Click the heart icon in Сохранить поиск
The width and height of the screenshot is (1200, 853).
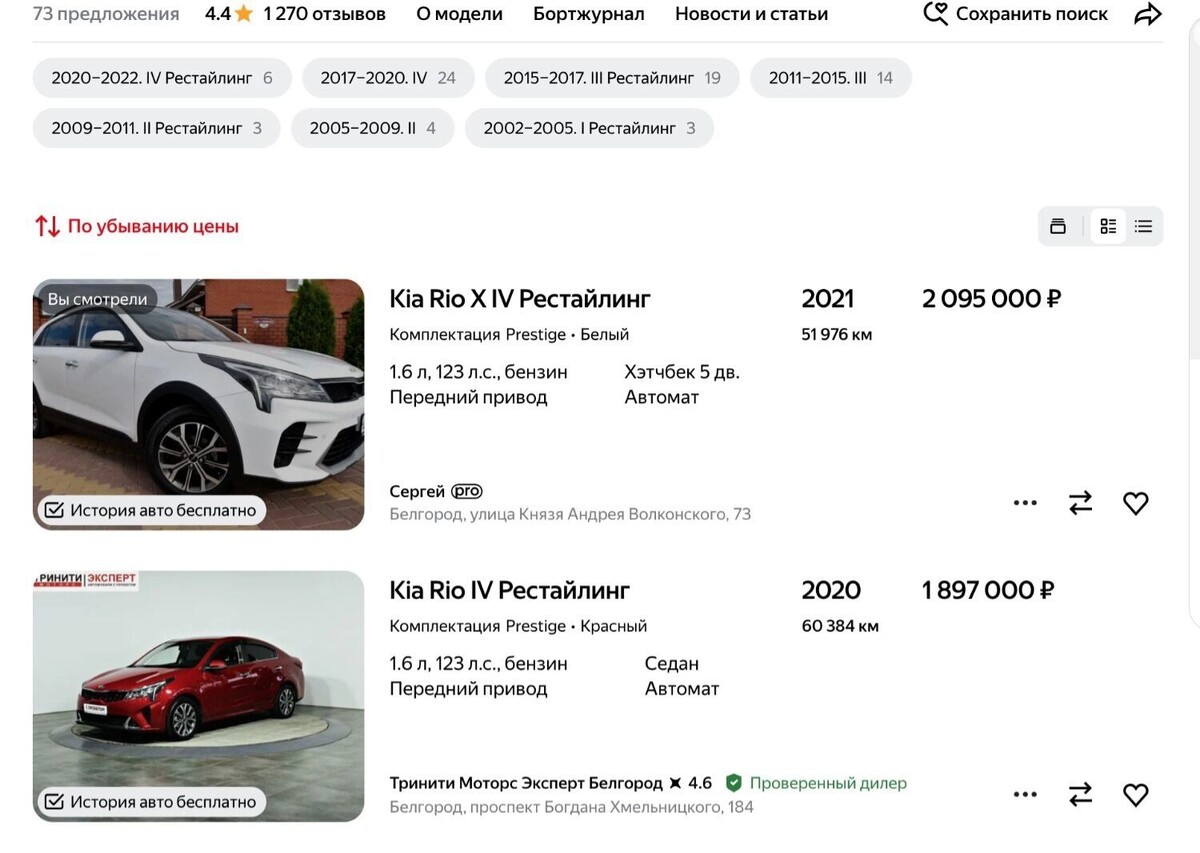pos(935,14)
